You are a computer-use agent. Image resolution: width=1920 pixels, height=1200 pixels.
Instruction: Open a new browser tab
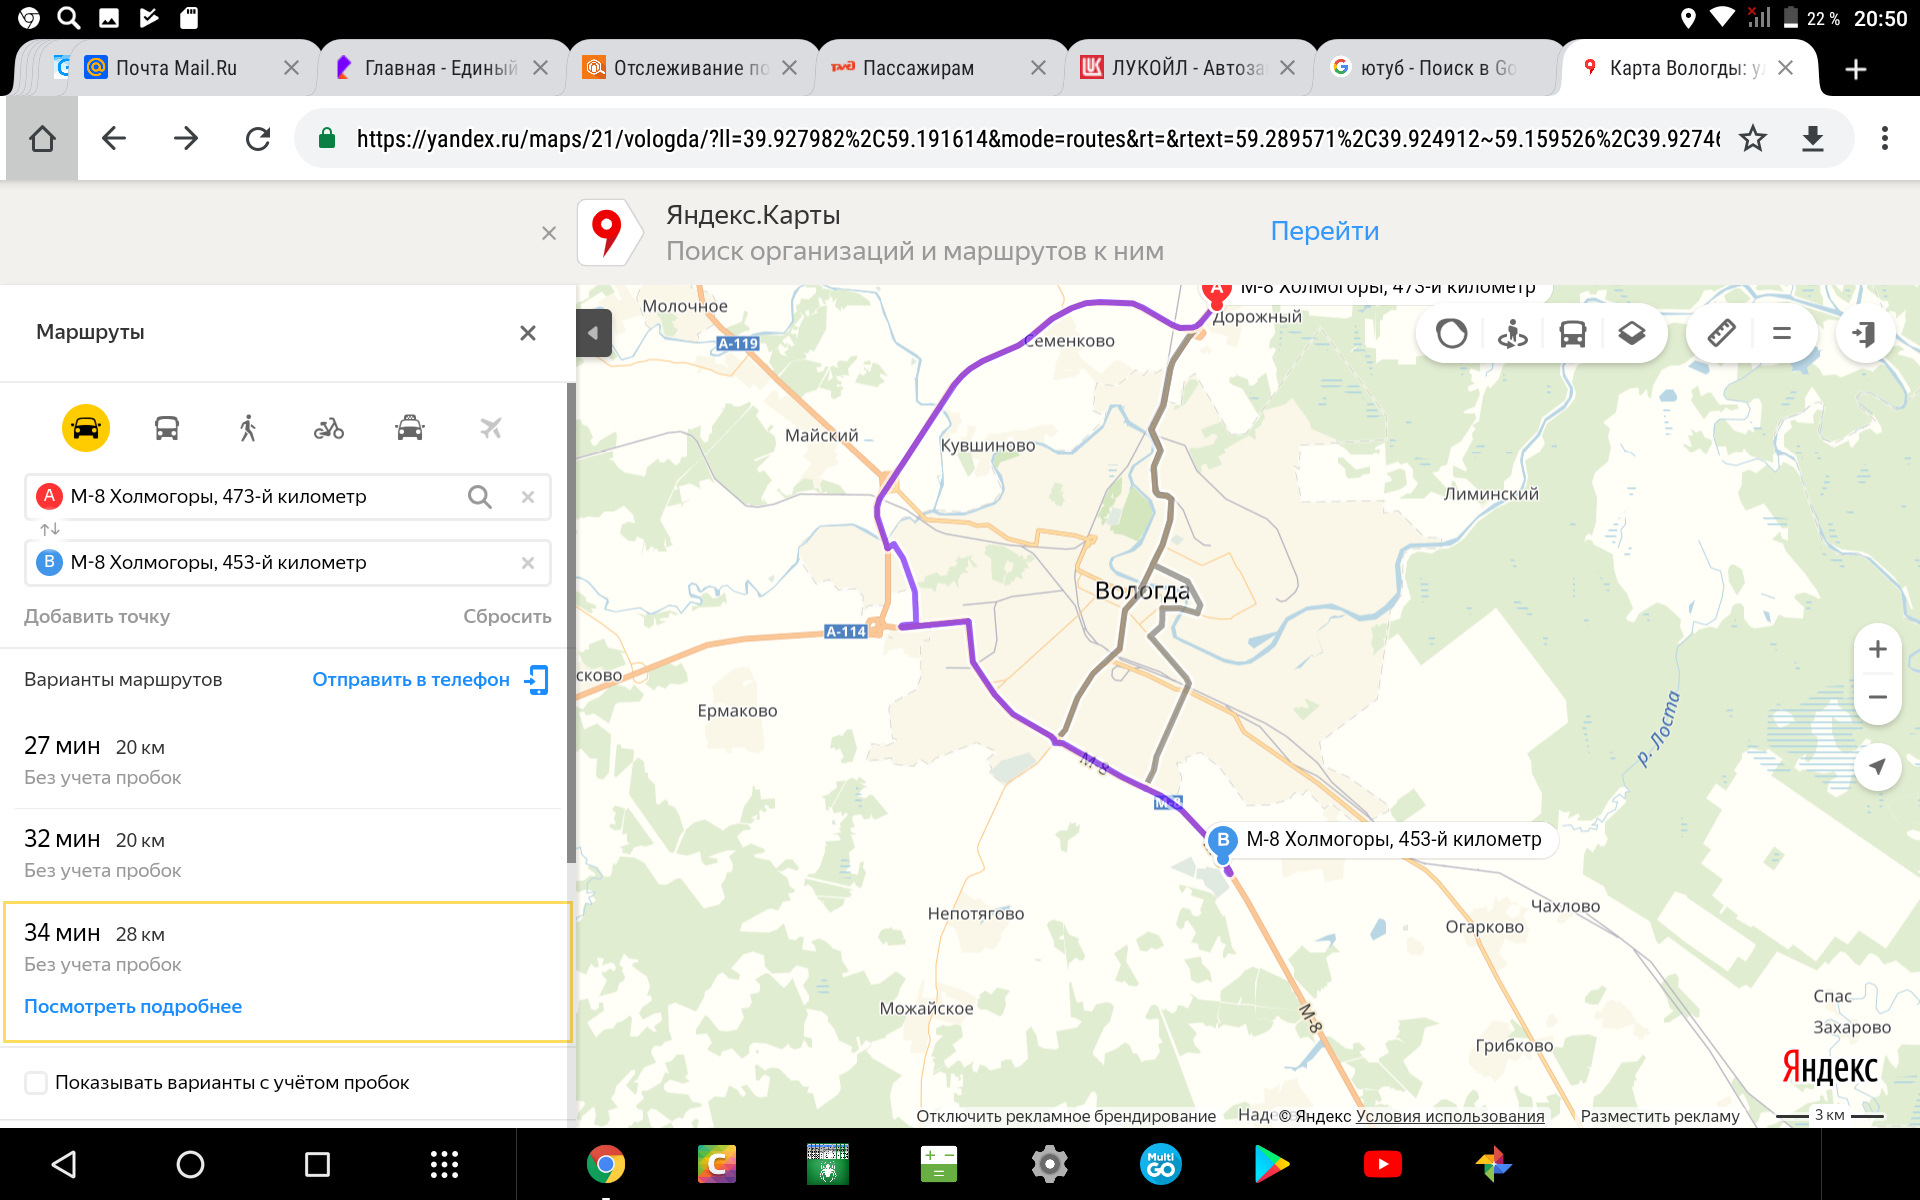point(1856,69)
